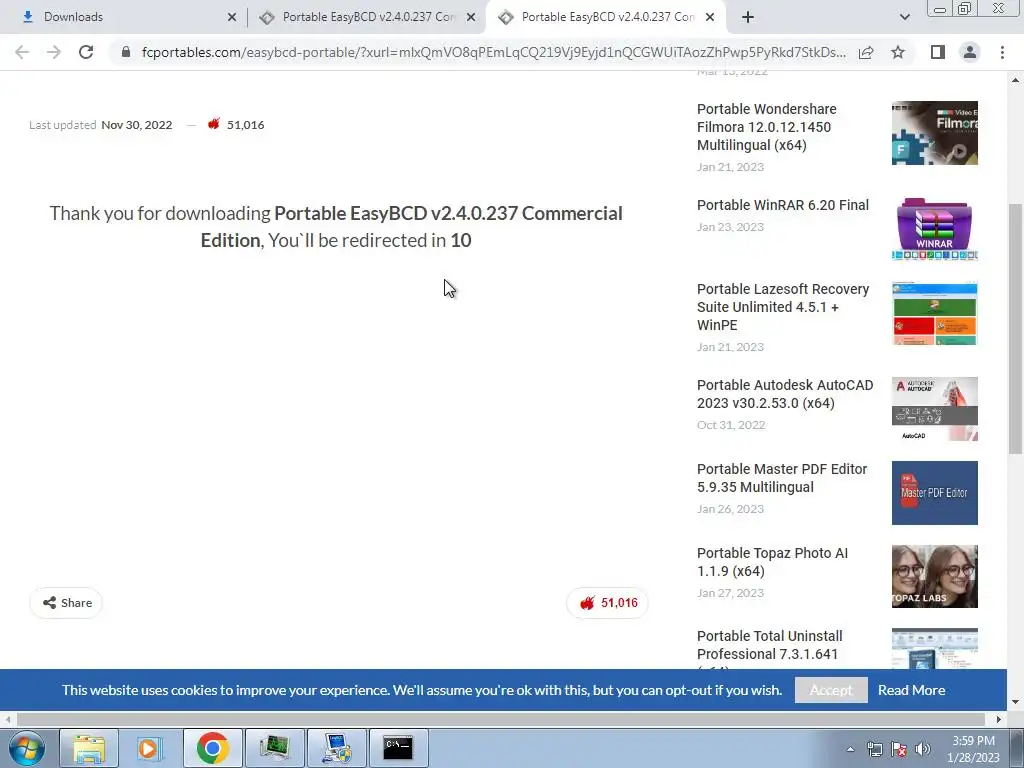Open Portable Lazesoft Recovery Suite link

click(x=782, y=307)
